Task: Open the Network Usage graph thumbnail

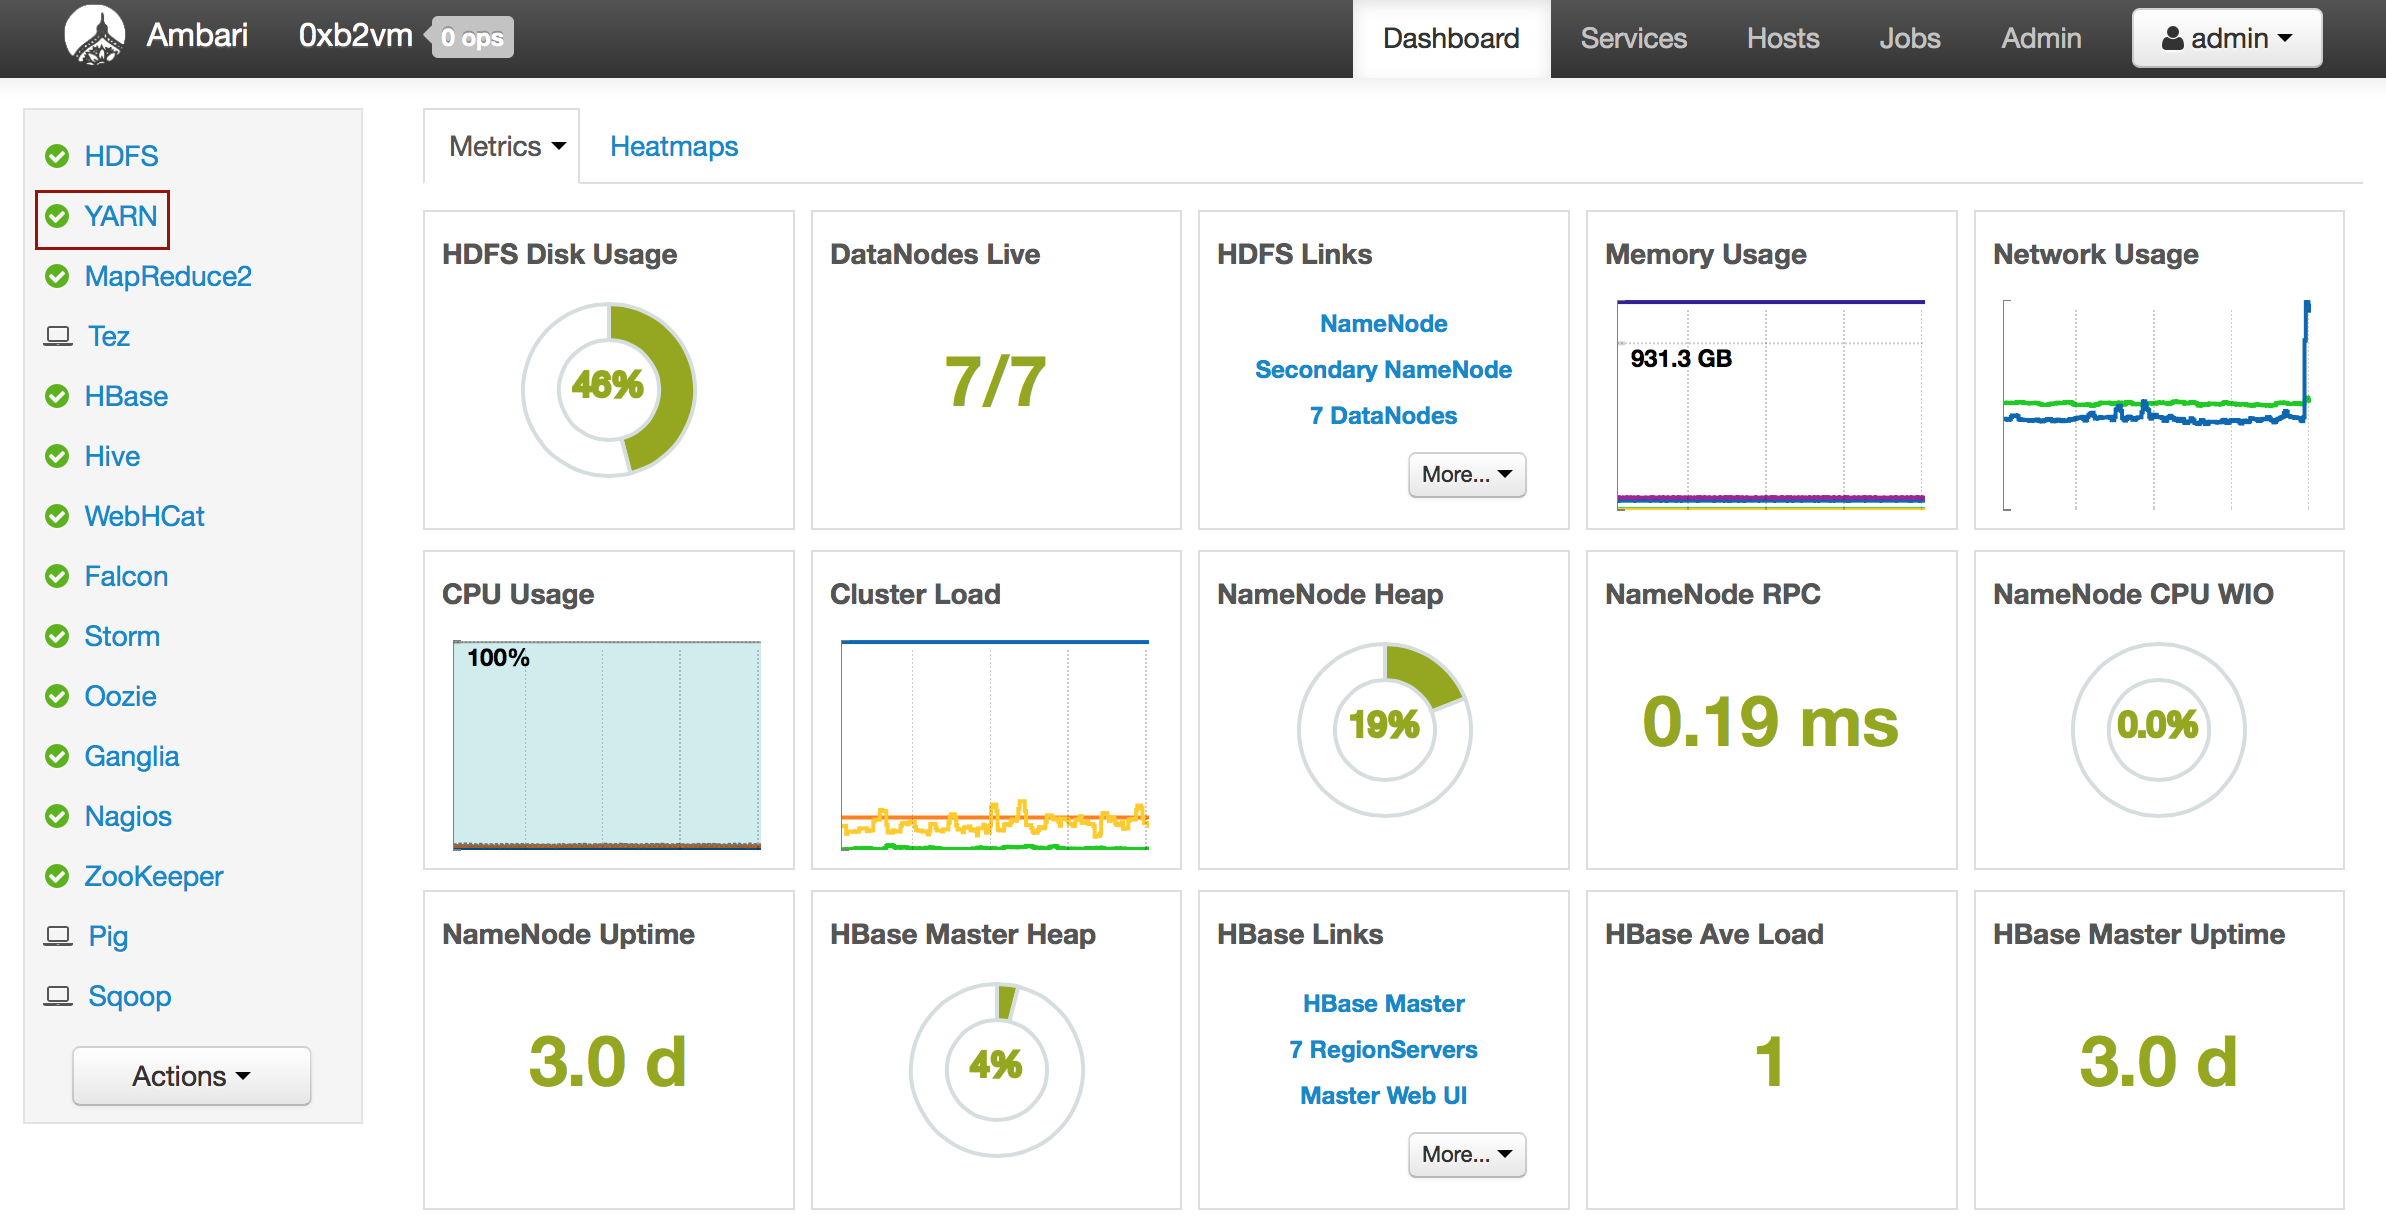Action: pos(2157,405)
